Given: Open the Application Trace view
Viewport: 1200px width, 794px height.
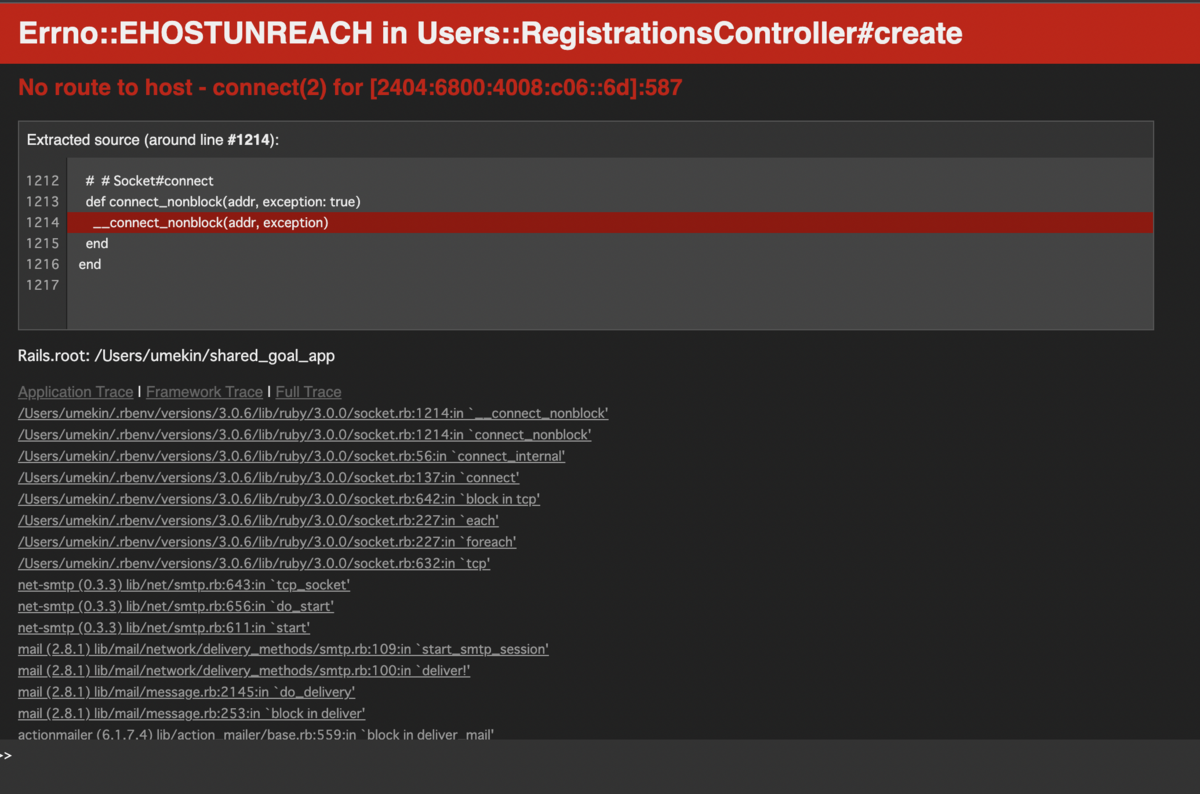Looking at the screenshot, I should tap(74, 391).
